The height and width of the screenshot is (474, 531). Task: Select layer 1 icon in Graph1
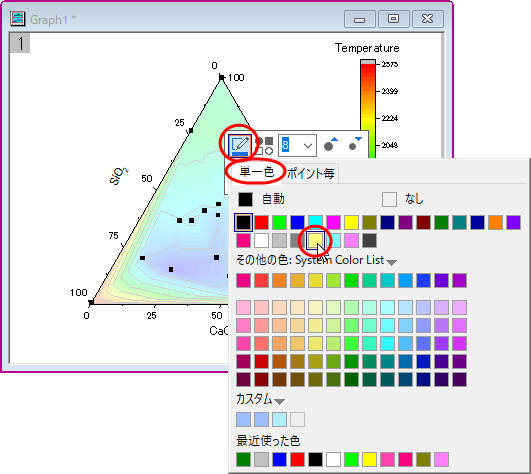20,43
